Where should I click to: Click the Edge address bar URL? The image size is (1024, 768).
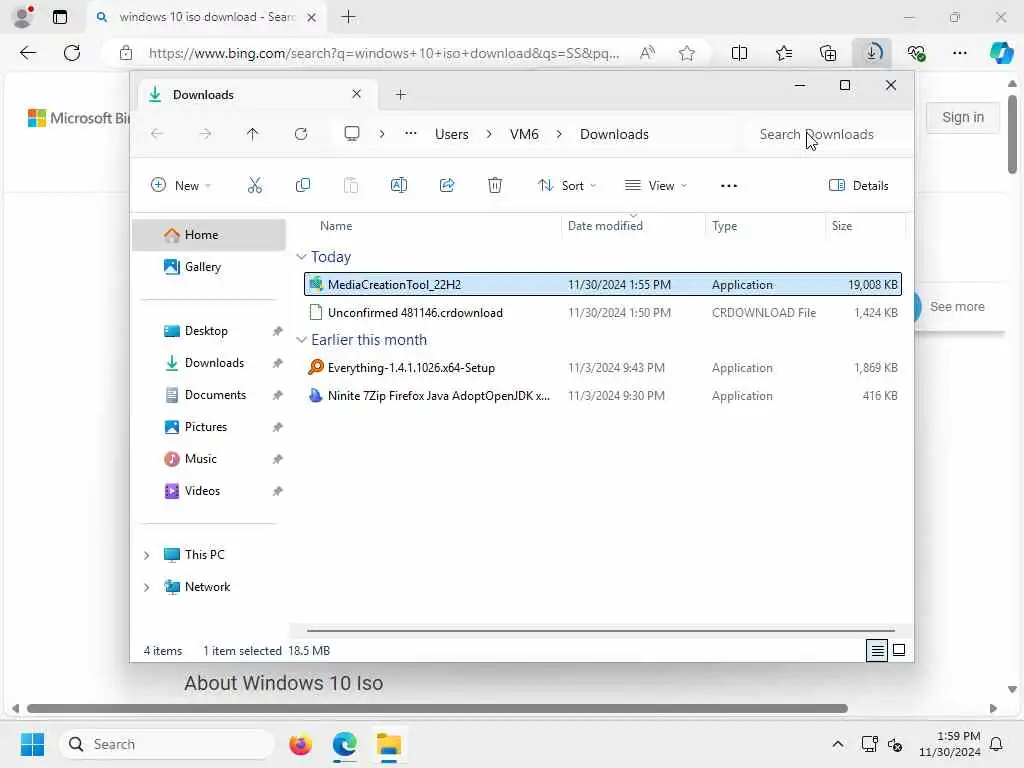(x=384, y=53)
